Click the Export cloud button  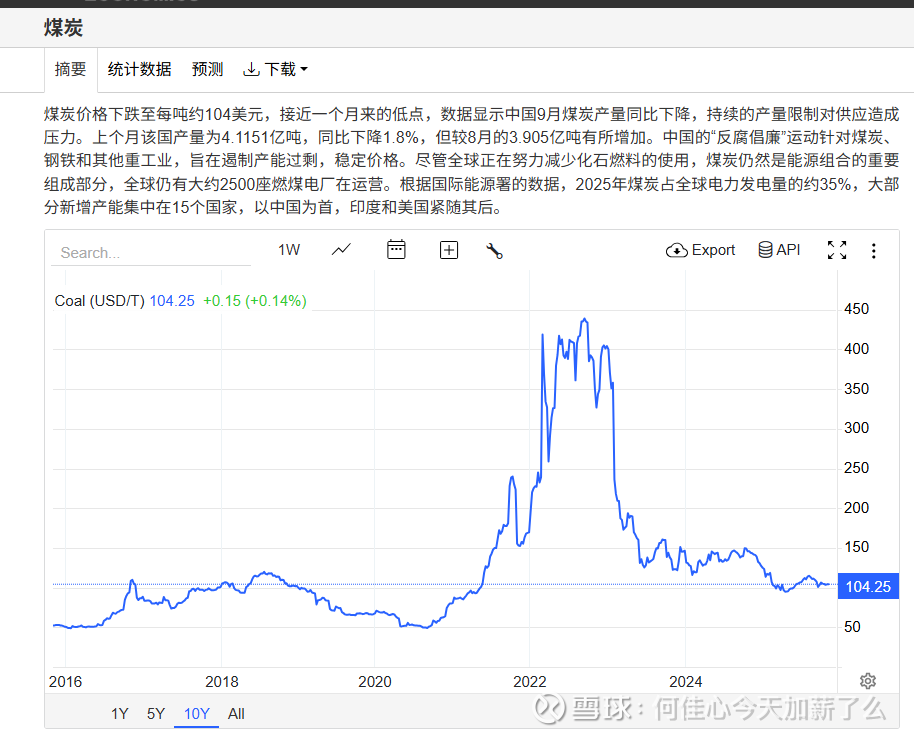700,250
